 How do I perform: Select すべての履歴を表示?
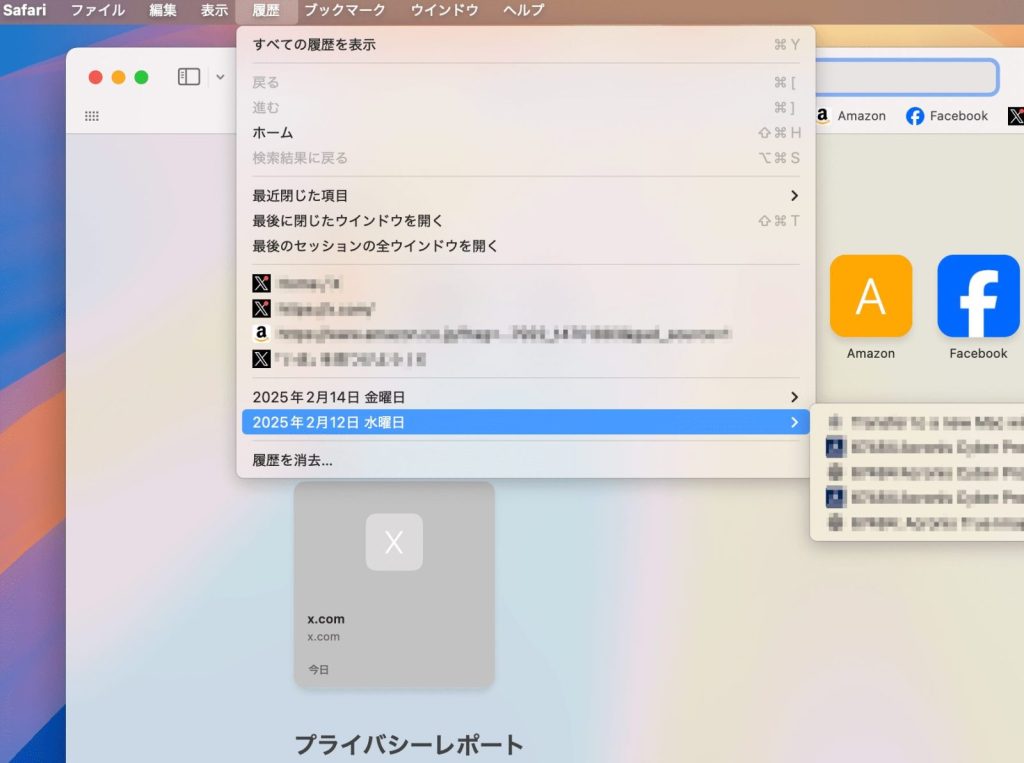(x=526, y=44)
